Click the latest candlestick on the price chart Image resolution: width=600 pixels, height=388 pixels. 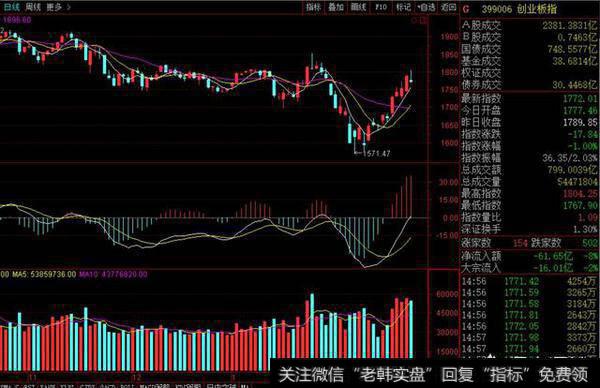[x=411, y=78]
